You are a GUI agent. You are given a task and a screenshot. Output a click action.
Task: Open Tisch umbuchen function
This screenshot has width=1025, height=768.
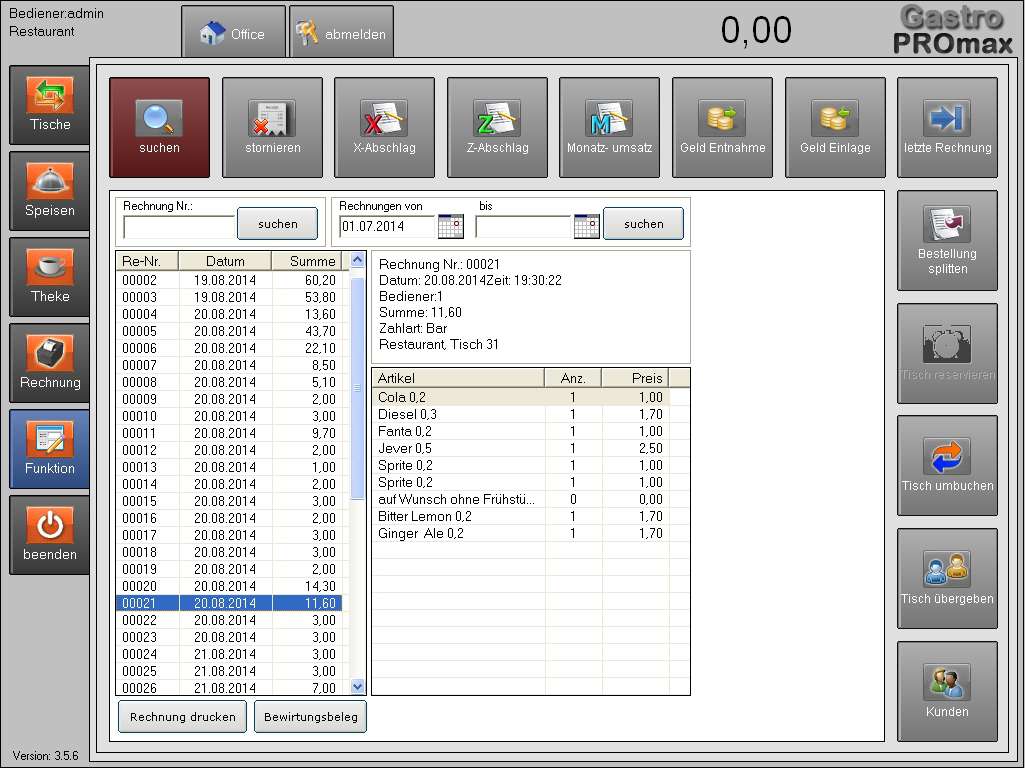pos(948,466)
